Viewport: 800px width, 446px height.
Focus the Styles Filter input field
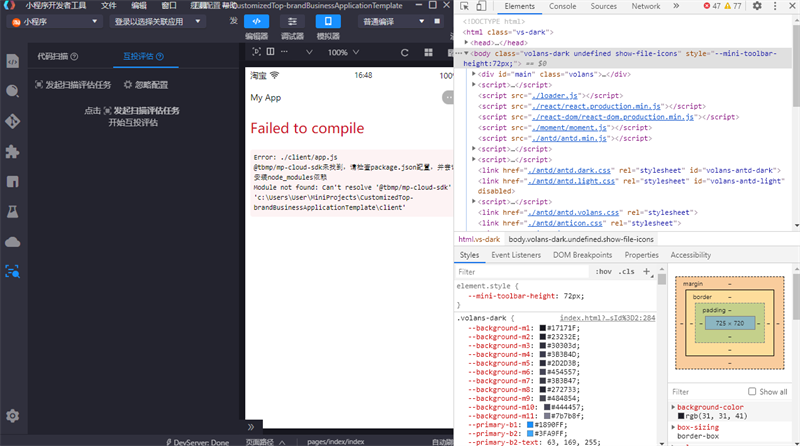(x=521, y=272)
